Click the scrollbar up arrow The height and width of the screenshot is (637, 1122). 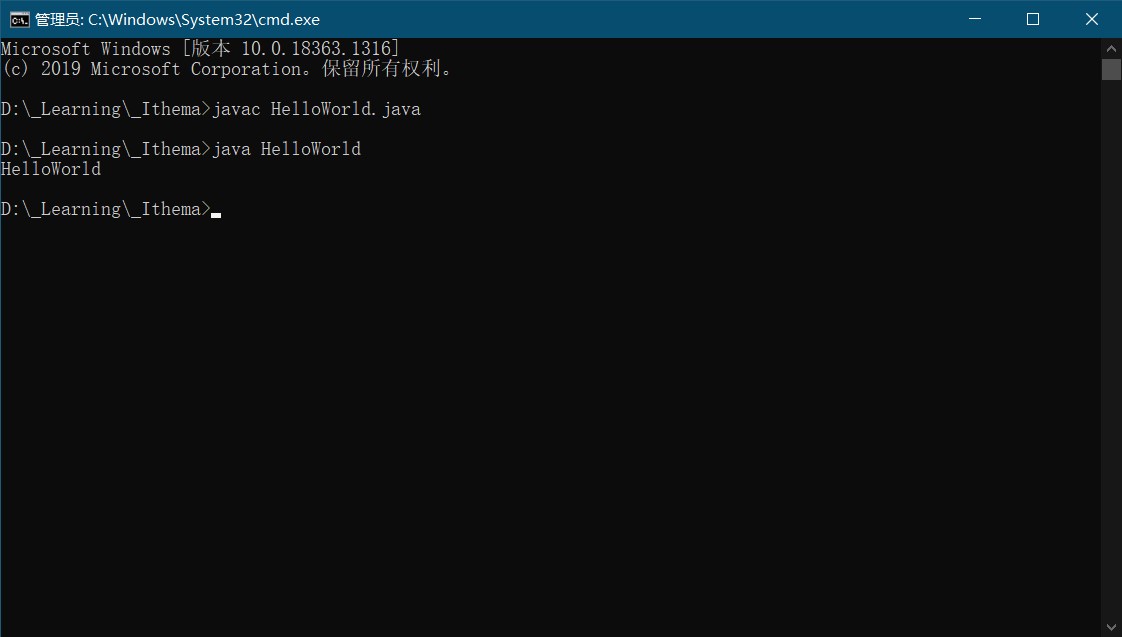[1111, 49]
